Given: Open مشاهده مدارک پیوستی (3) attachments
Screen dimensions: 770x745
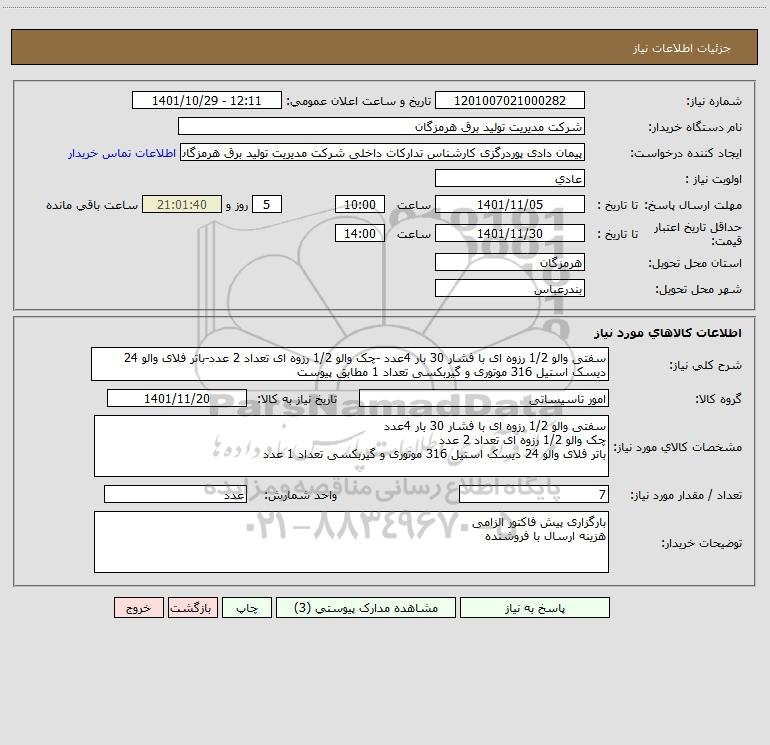Looking at the screenshot, I should 366,607.
